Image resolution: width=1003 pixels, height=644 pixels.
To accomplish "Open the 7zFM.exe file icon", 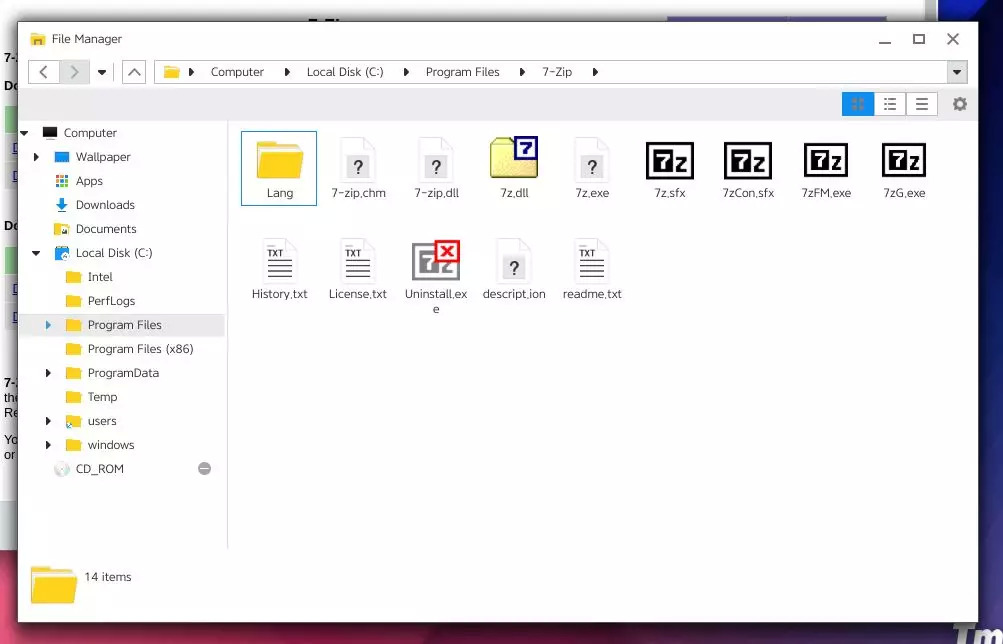I will point(826,162).
